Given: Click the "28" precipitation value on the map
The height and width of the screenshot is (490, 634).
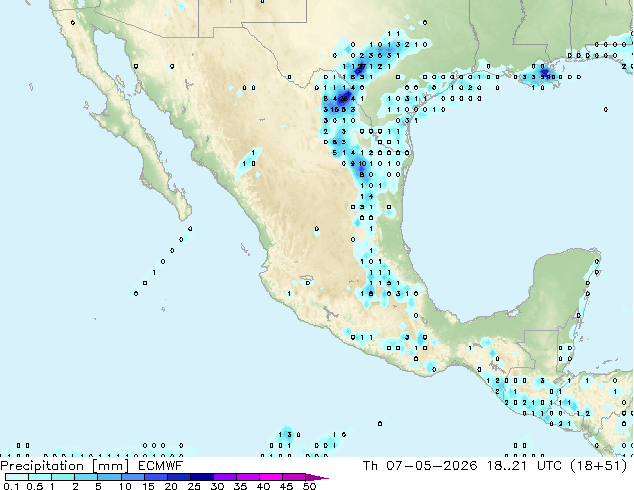Looking at the screenshot, I should point(343,98).
